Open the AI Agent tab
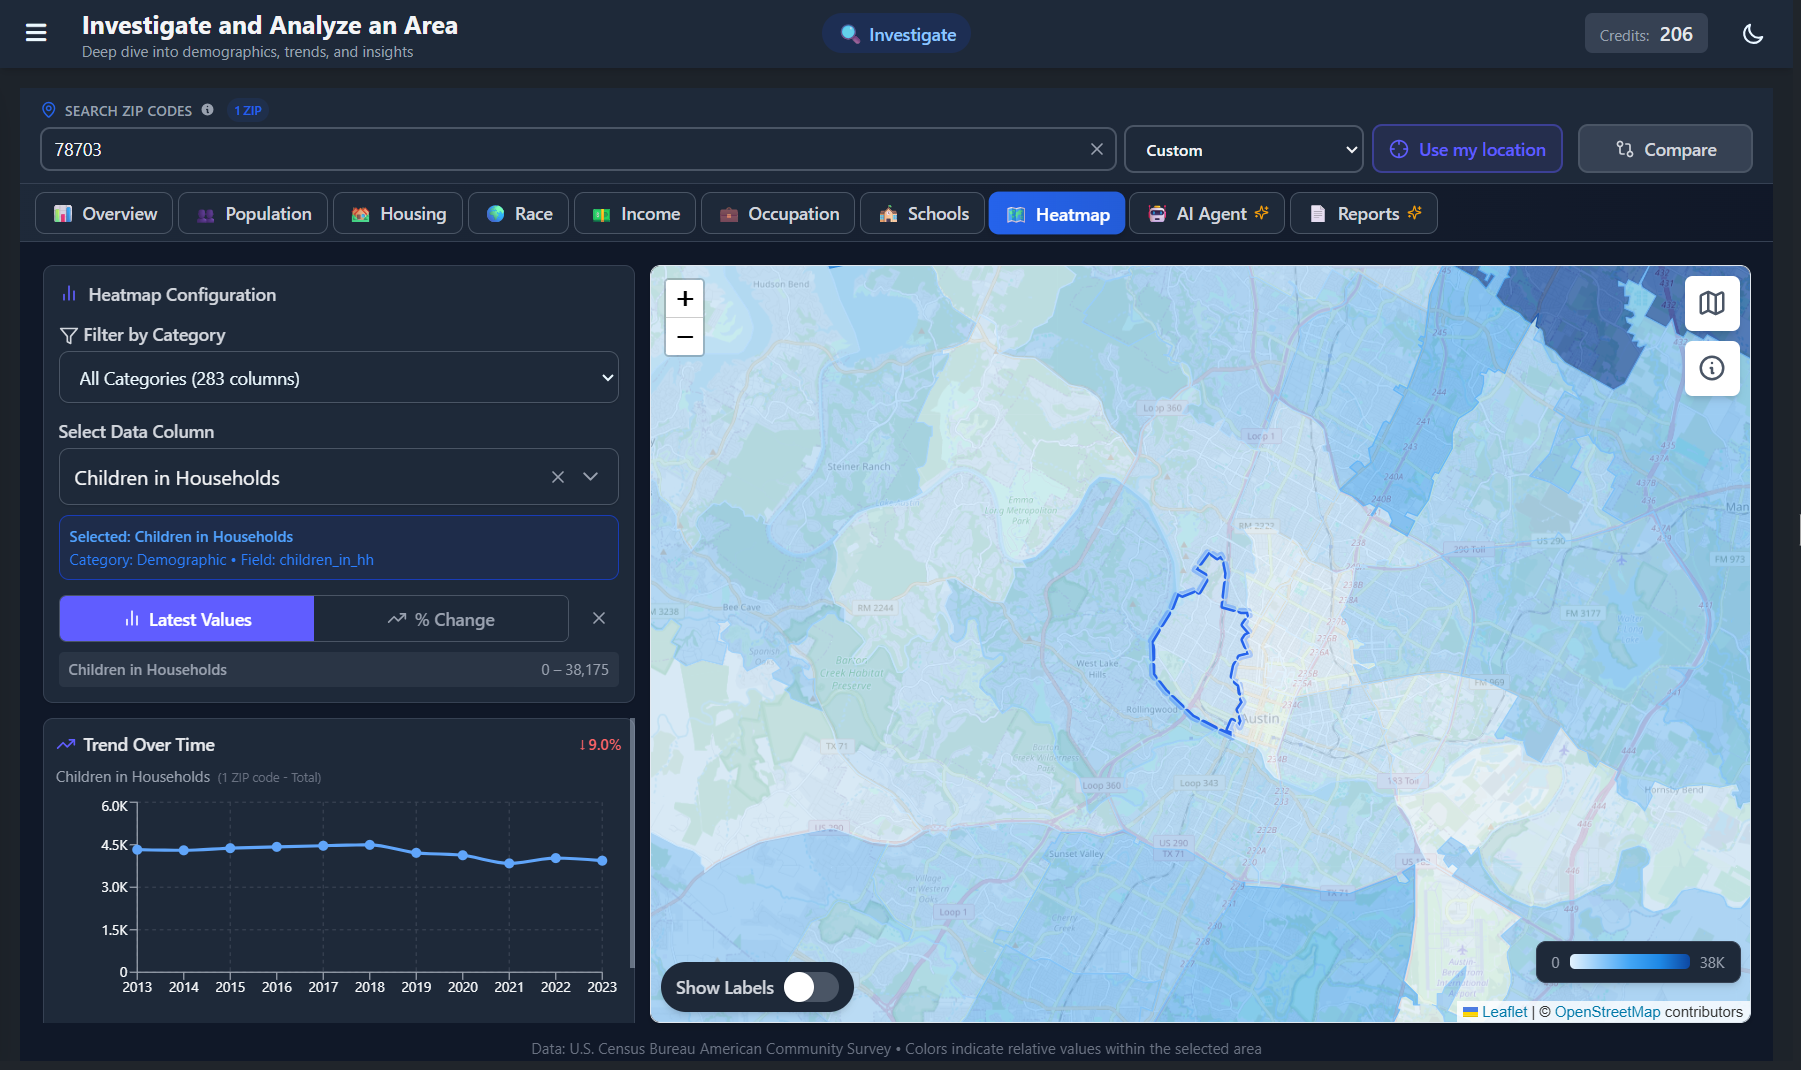1801x1070 pixels. (x=1206, y=213)
